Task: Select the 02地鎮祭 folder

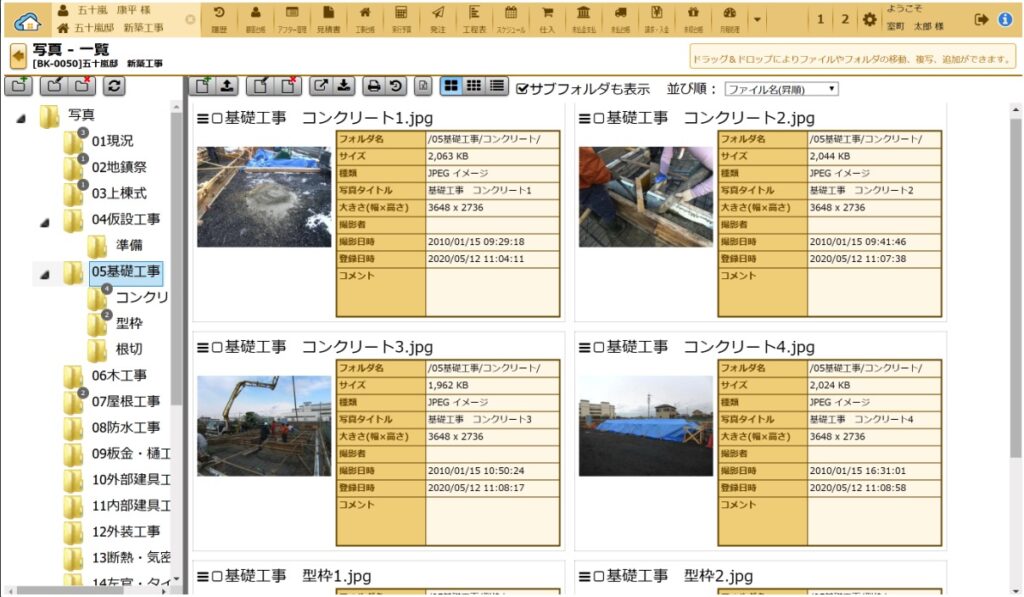Action: pos(119,167)
